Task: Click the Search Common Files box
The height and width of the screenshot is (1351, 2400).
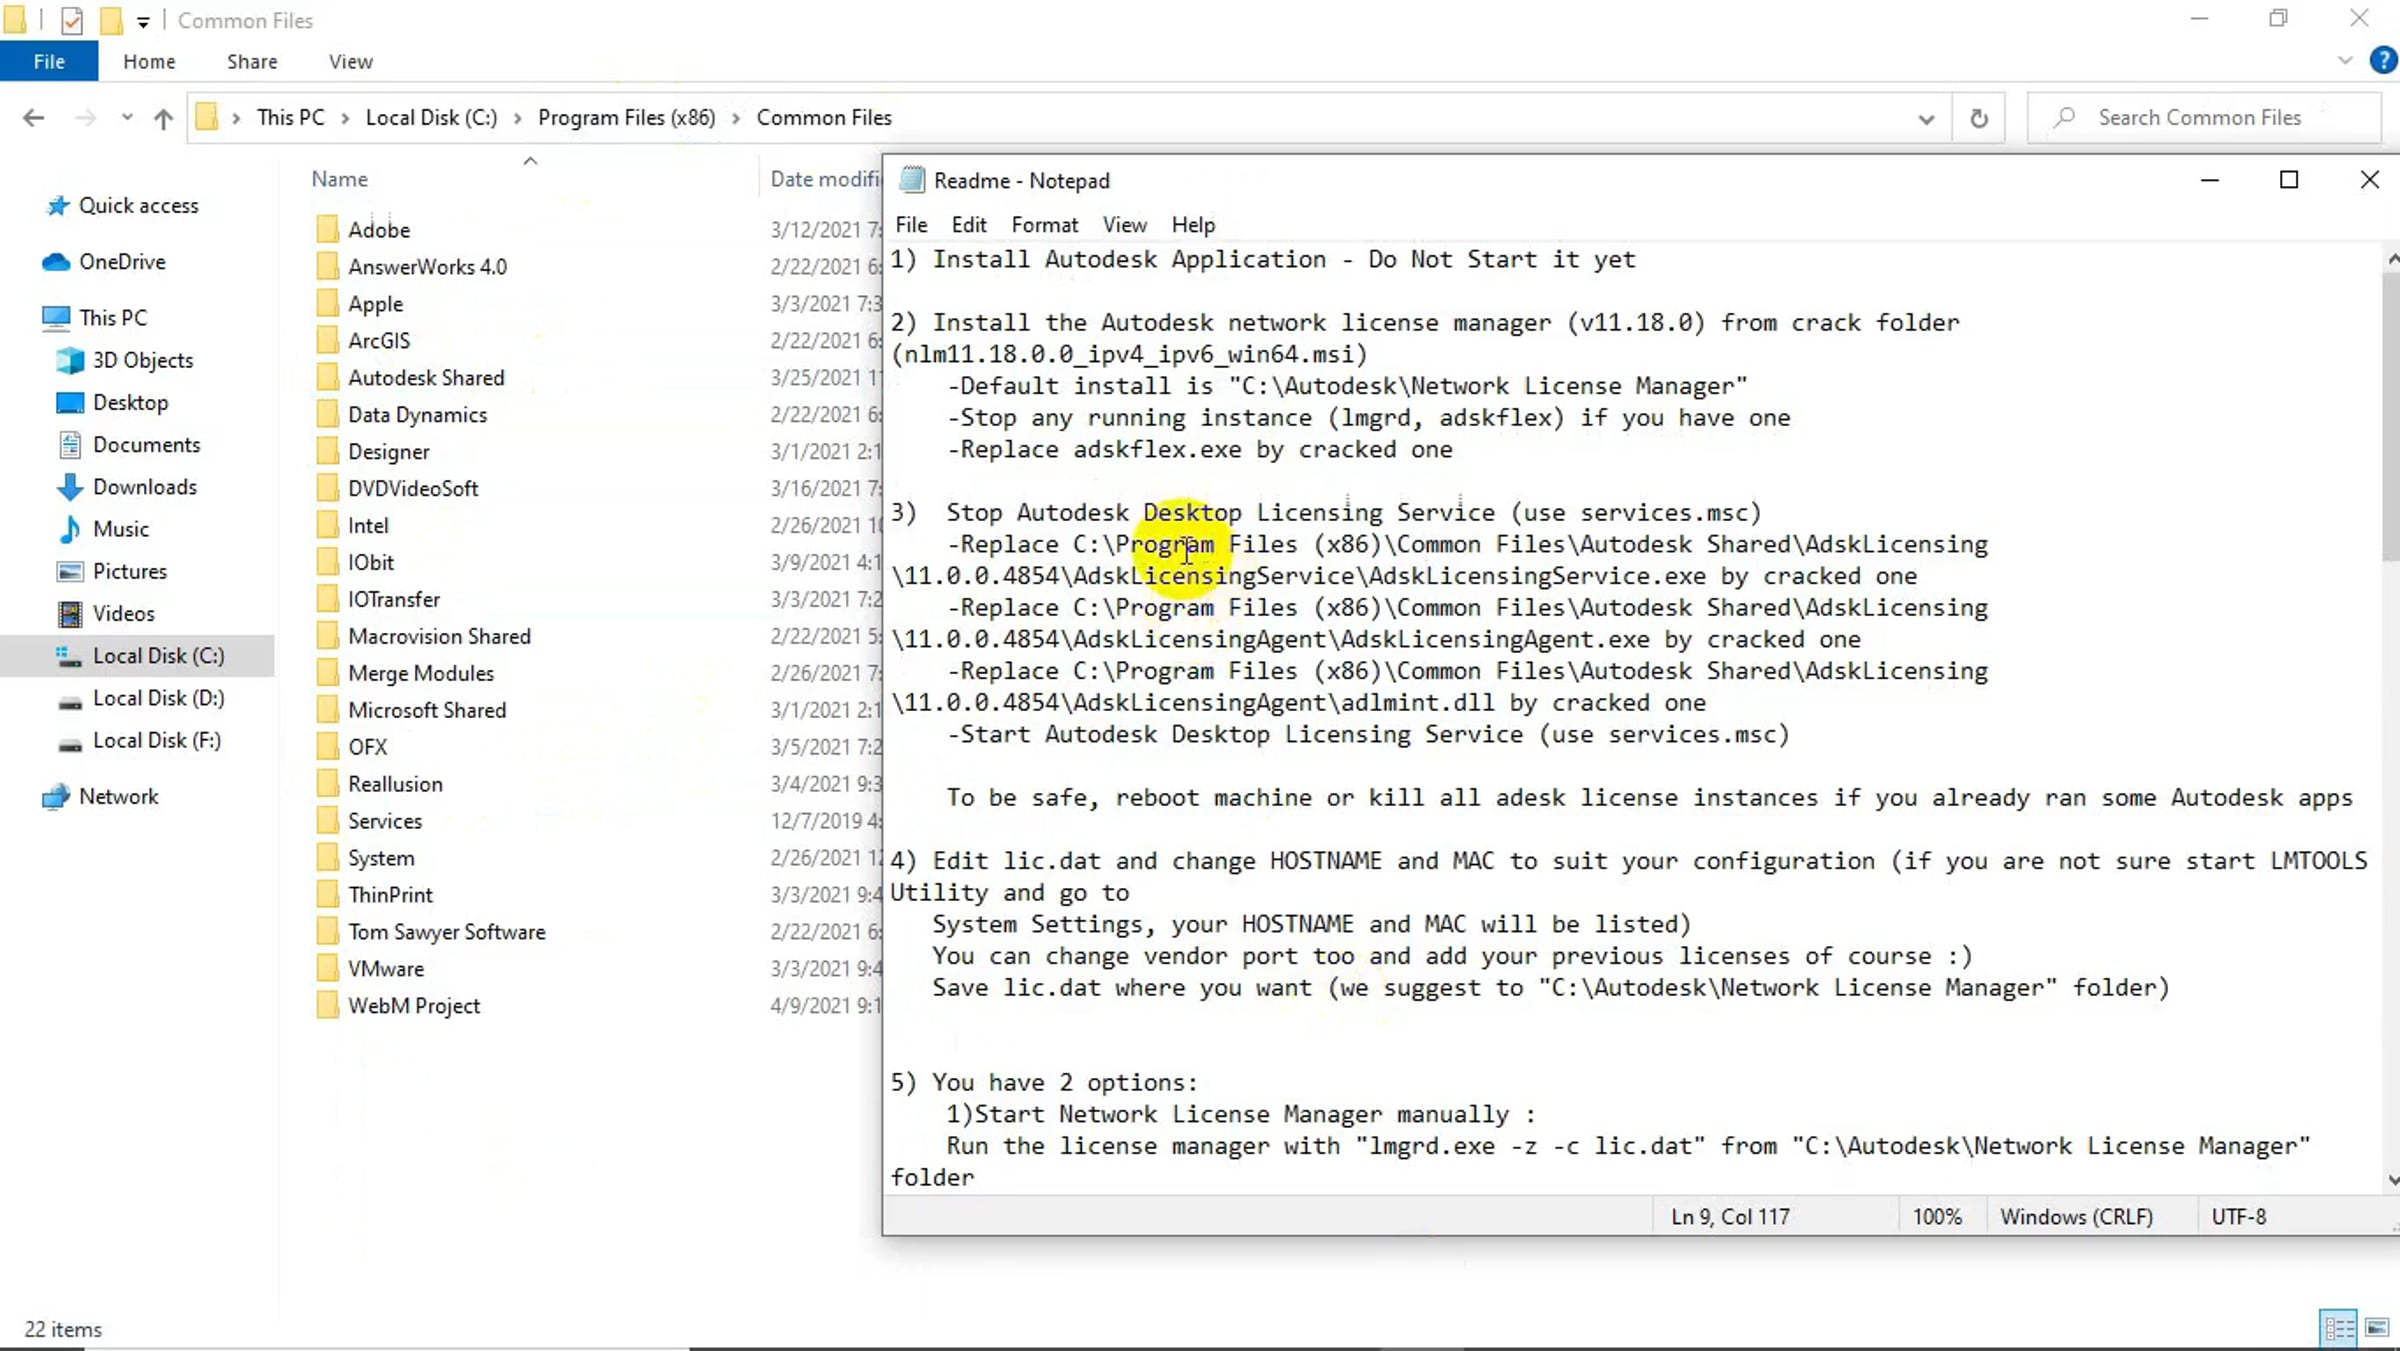Action: (2200, 118)
